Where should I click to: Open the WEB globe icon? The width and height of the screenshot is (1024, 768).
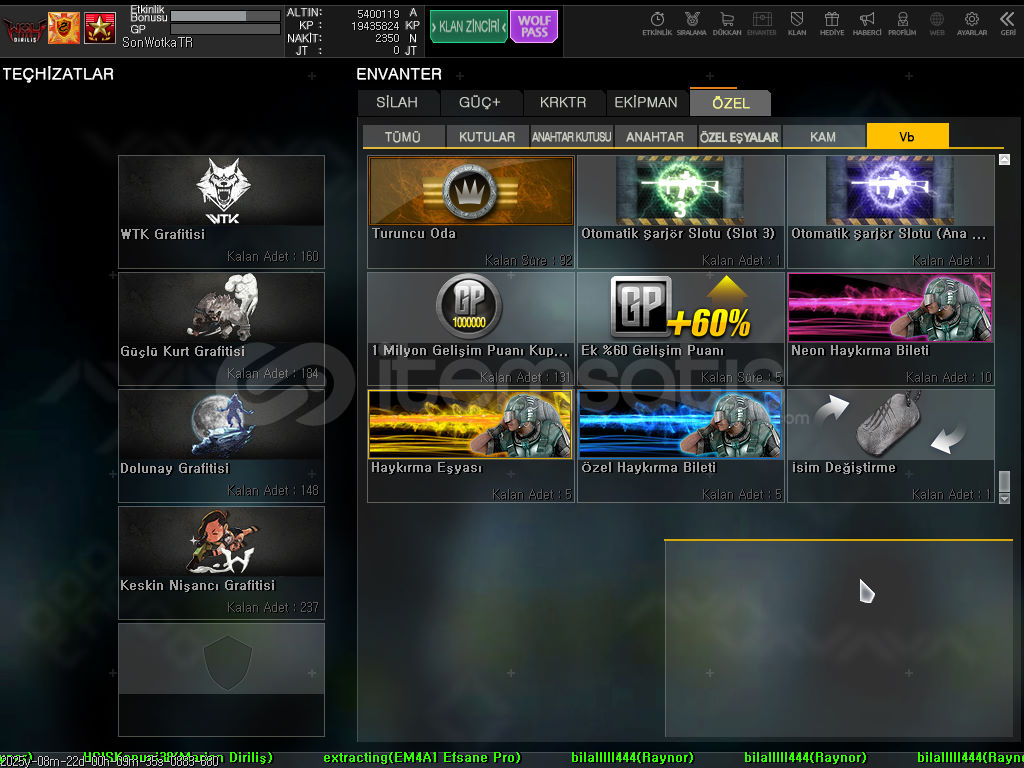pyautogui.click(x=936, y=24)
